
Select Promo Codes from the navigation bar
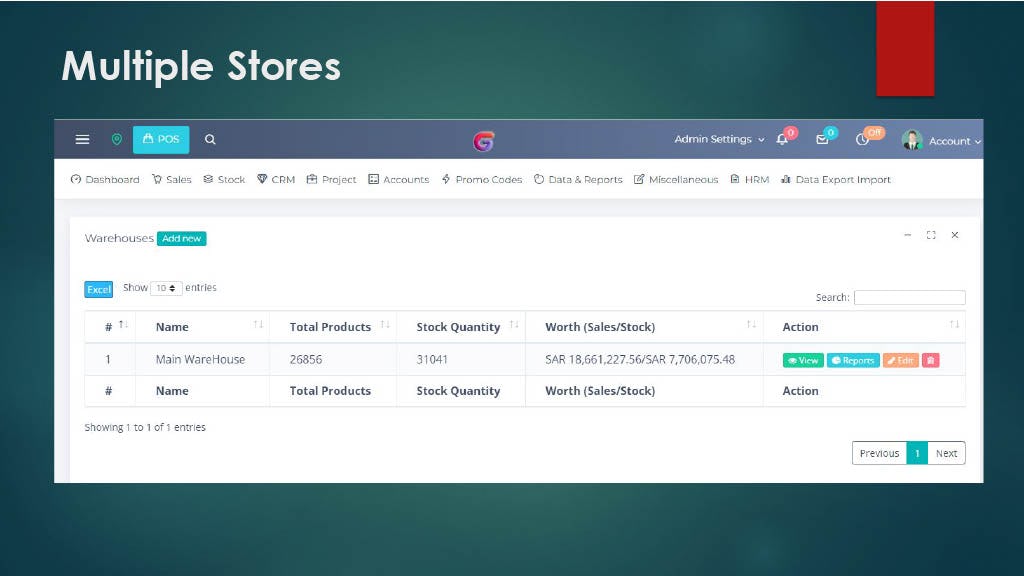[488, 179]
